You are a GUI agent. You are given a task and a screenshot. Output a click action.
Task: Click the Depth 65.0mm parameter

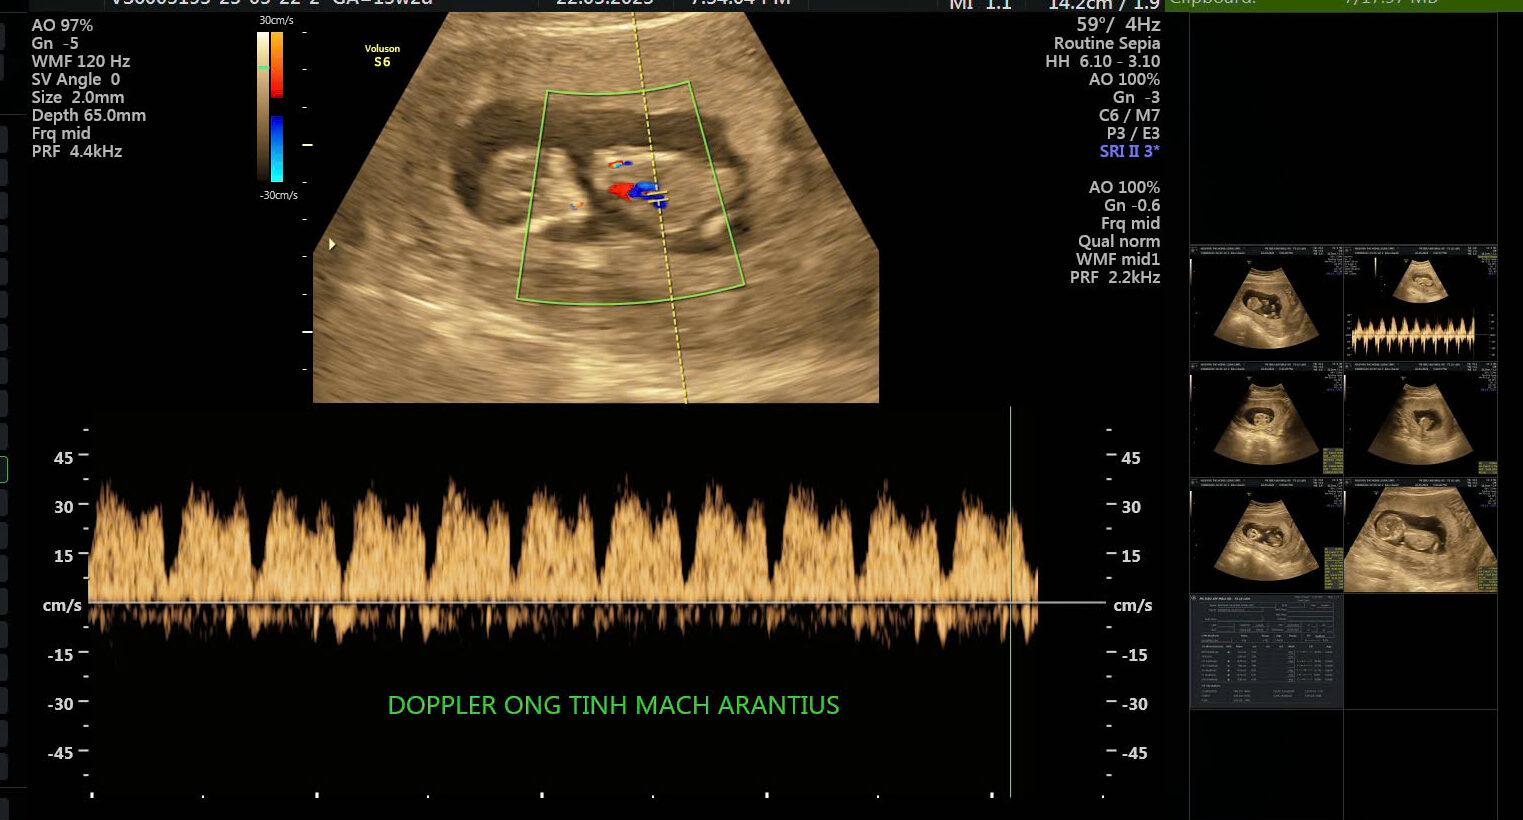(x=89, y=115)
